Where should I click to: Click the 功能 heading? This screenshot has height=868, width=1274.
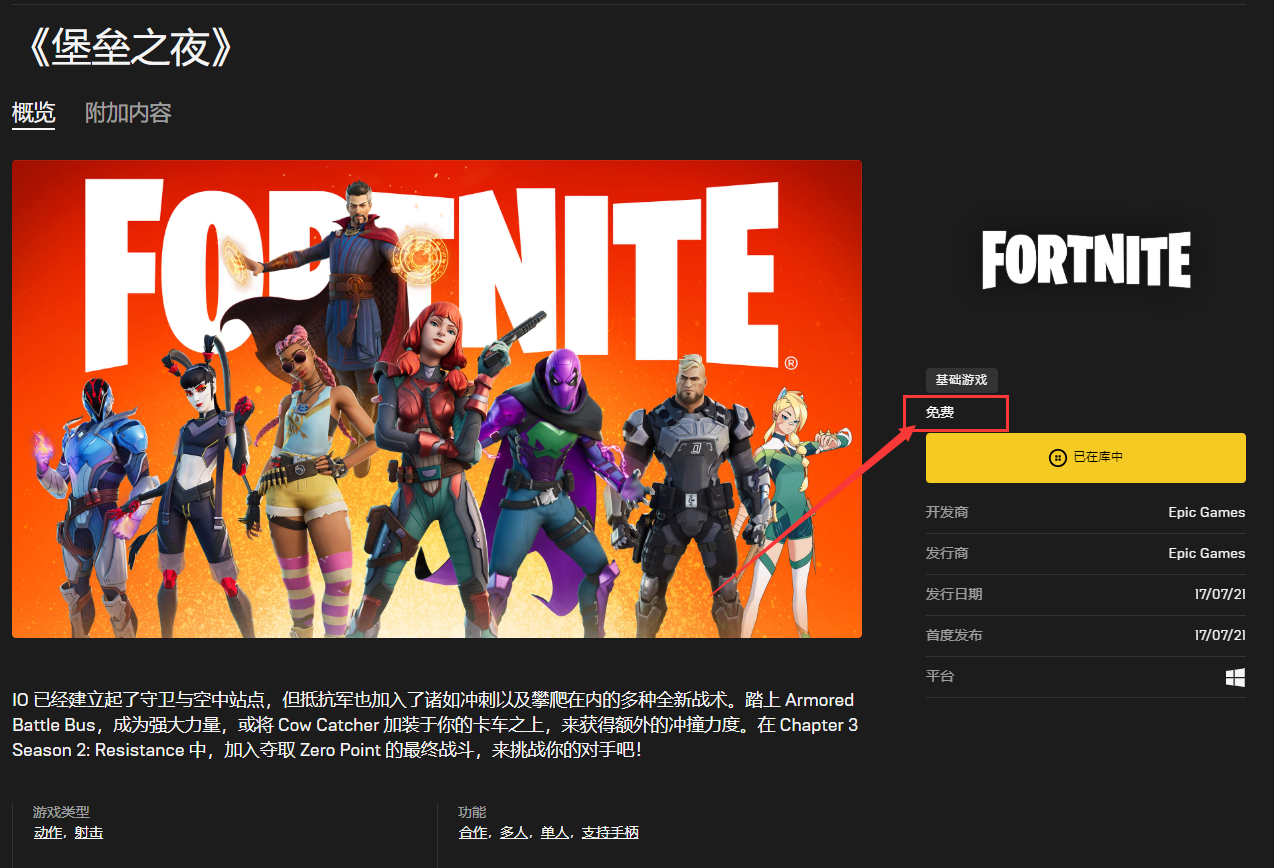pyautogui.click(x=472, y=812)
